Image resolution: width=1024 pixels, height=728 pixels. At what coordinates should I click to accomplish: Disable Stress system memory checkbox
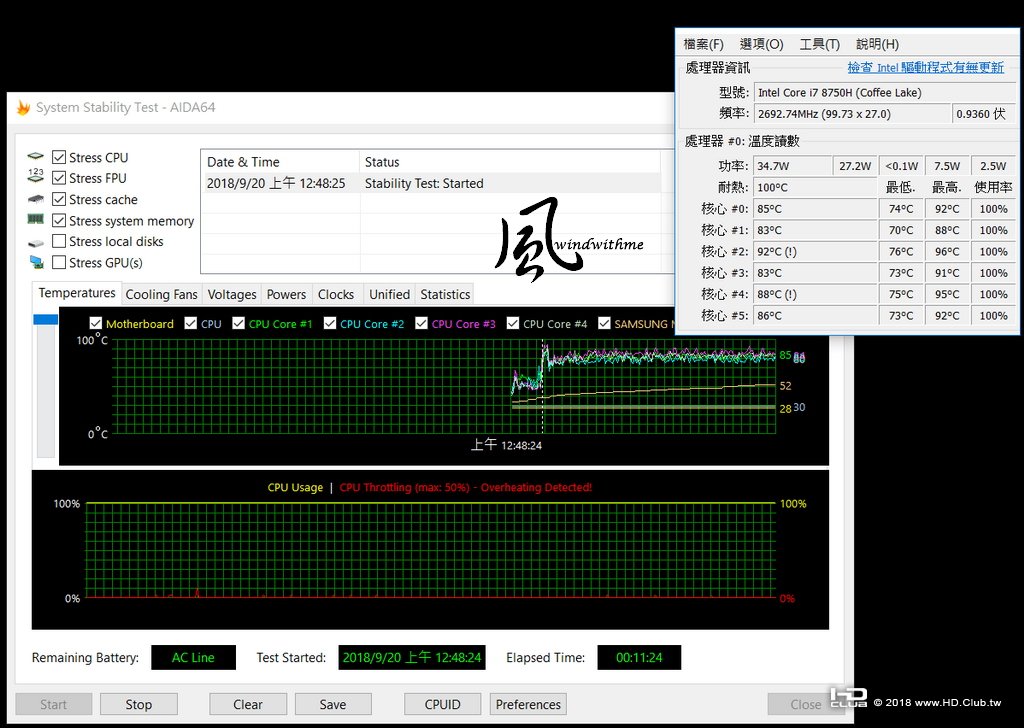tap(59, 221)
